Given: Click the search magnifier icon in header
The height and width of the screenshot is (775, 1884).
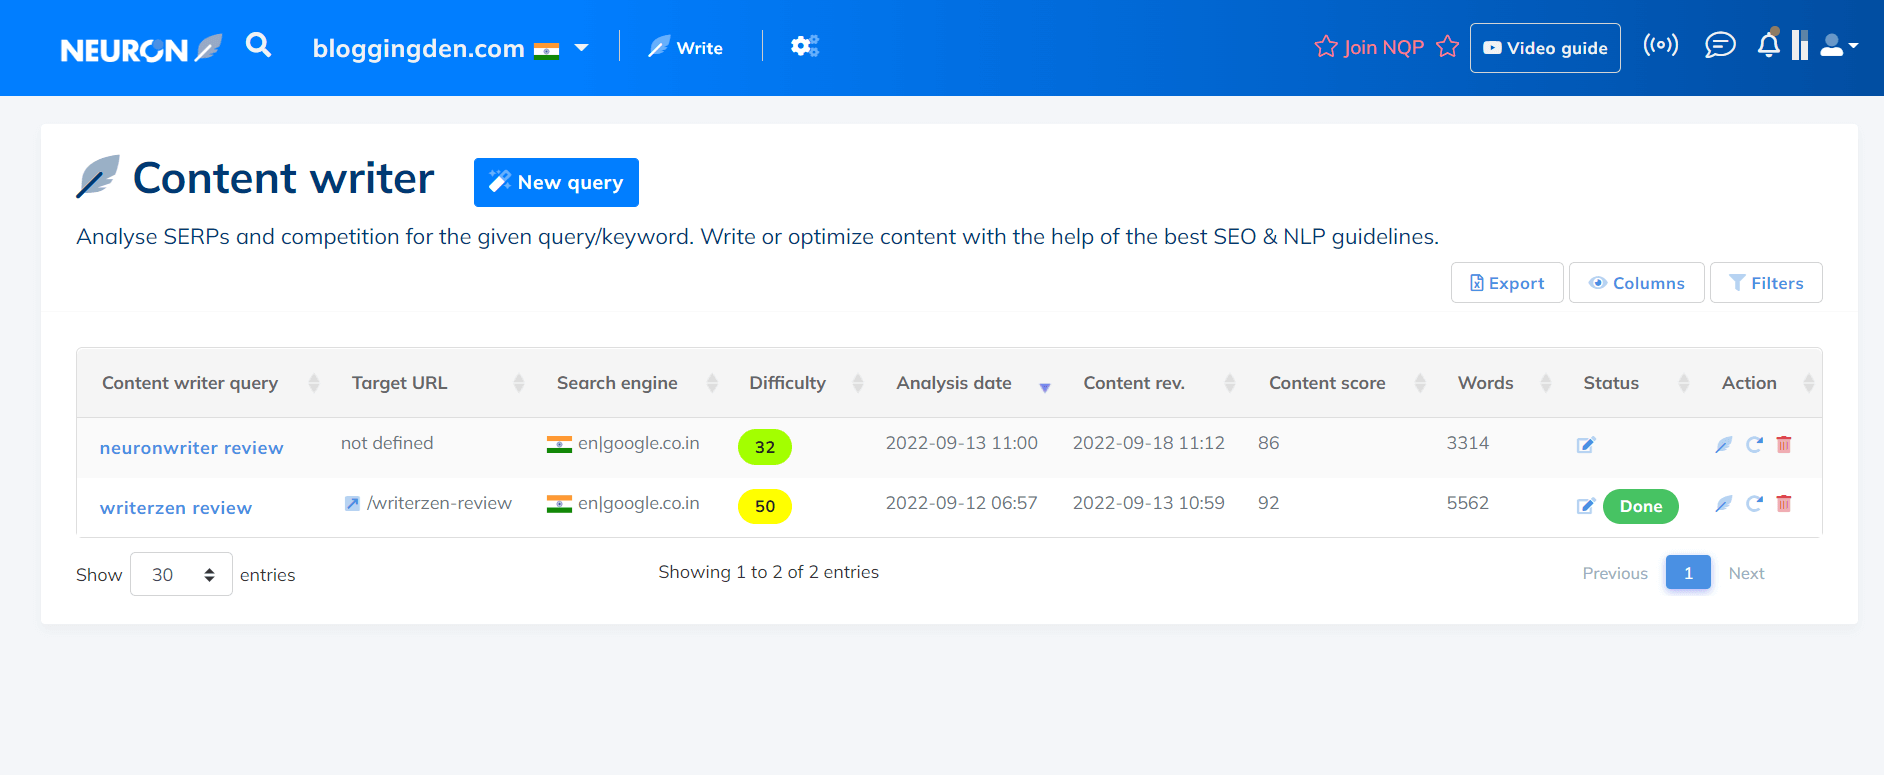Looking at the screenshot, I should pyautogui.click(x=258, y=45).
